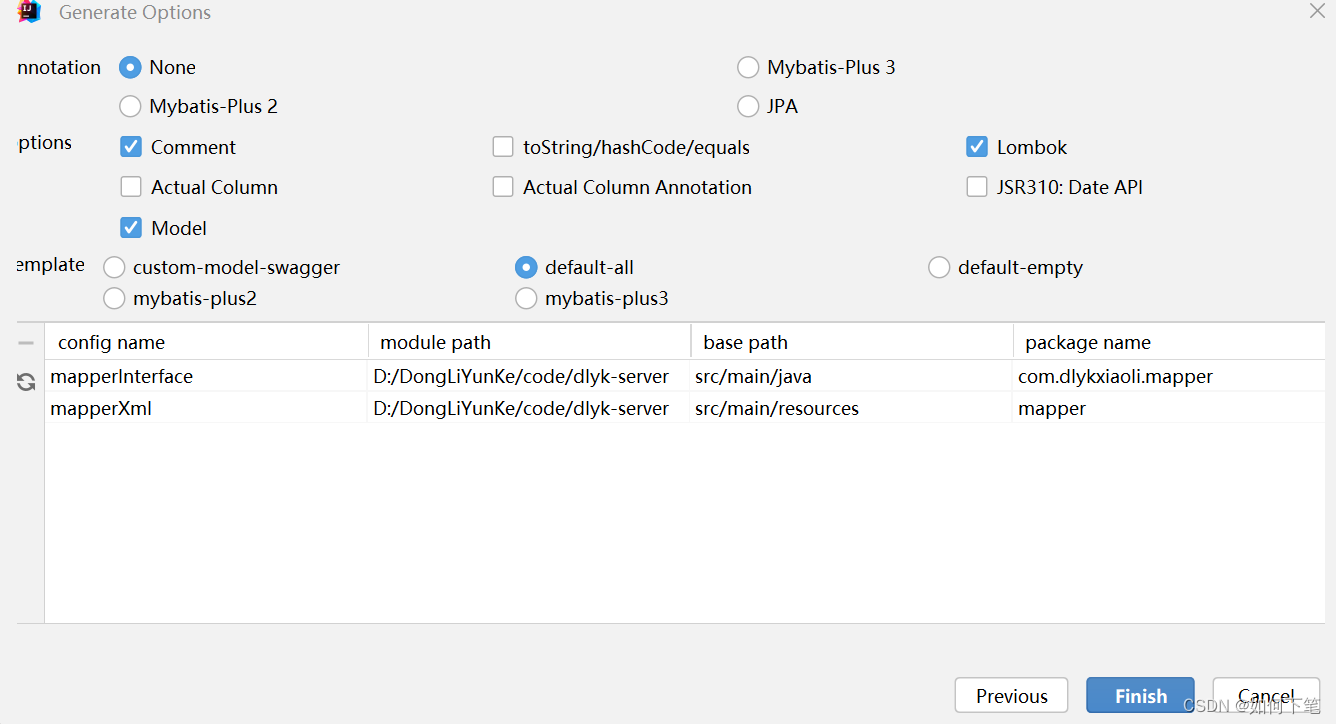Select the default-empty template
Image resolution: width=1336 pixels, height=724 pixels.
click(x=939, y=267)
